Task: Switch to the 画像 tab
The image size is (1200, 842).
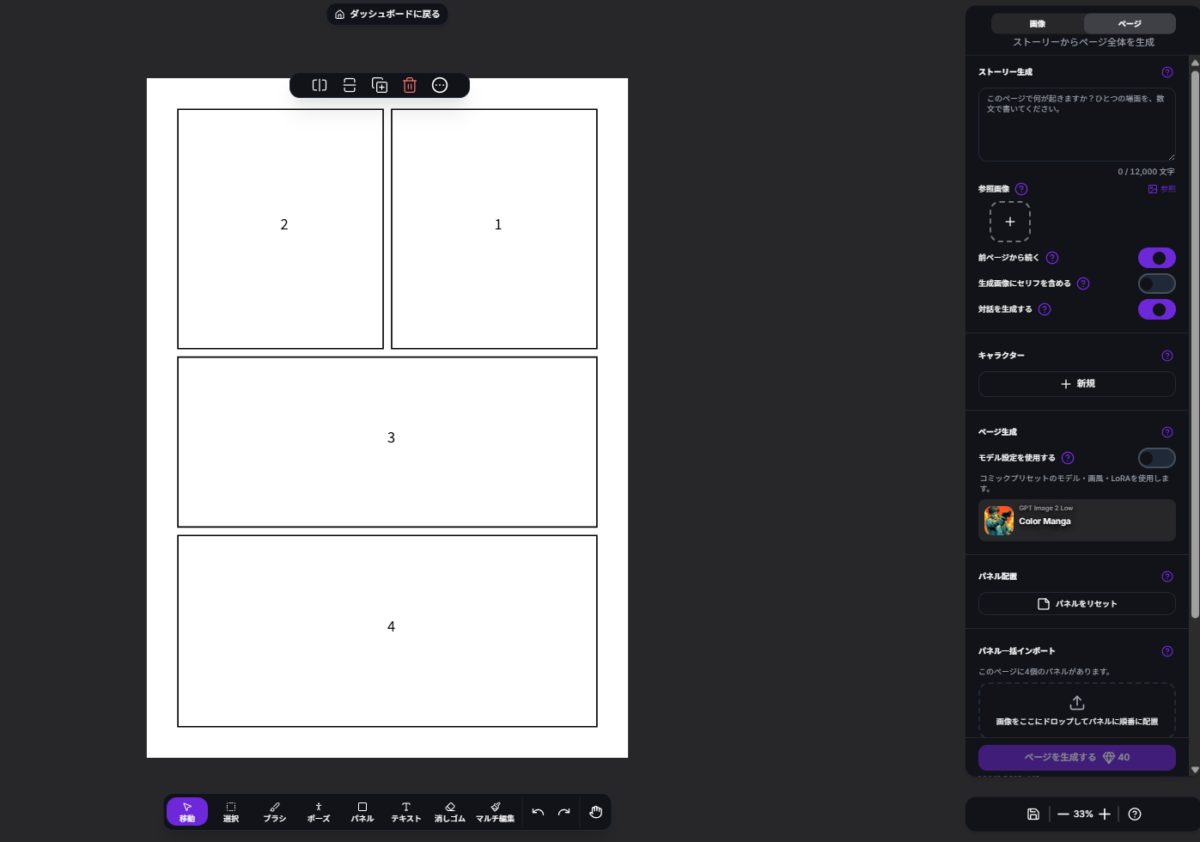Action: (x=1038, y=24)
